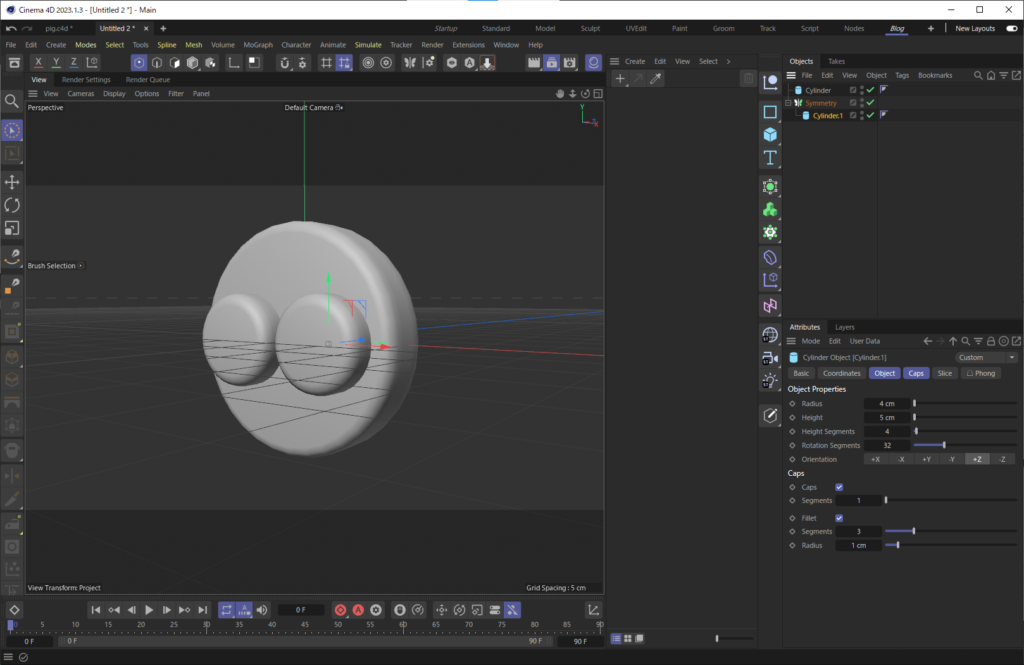Disable the Caps checkbox in Object Properties
Screen dimensions: 1024x665
[x=838, y=486]
